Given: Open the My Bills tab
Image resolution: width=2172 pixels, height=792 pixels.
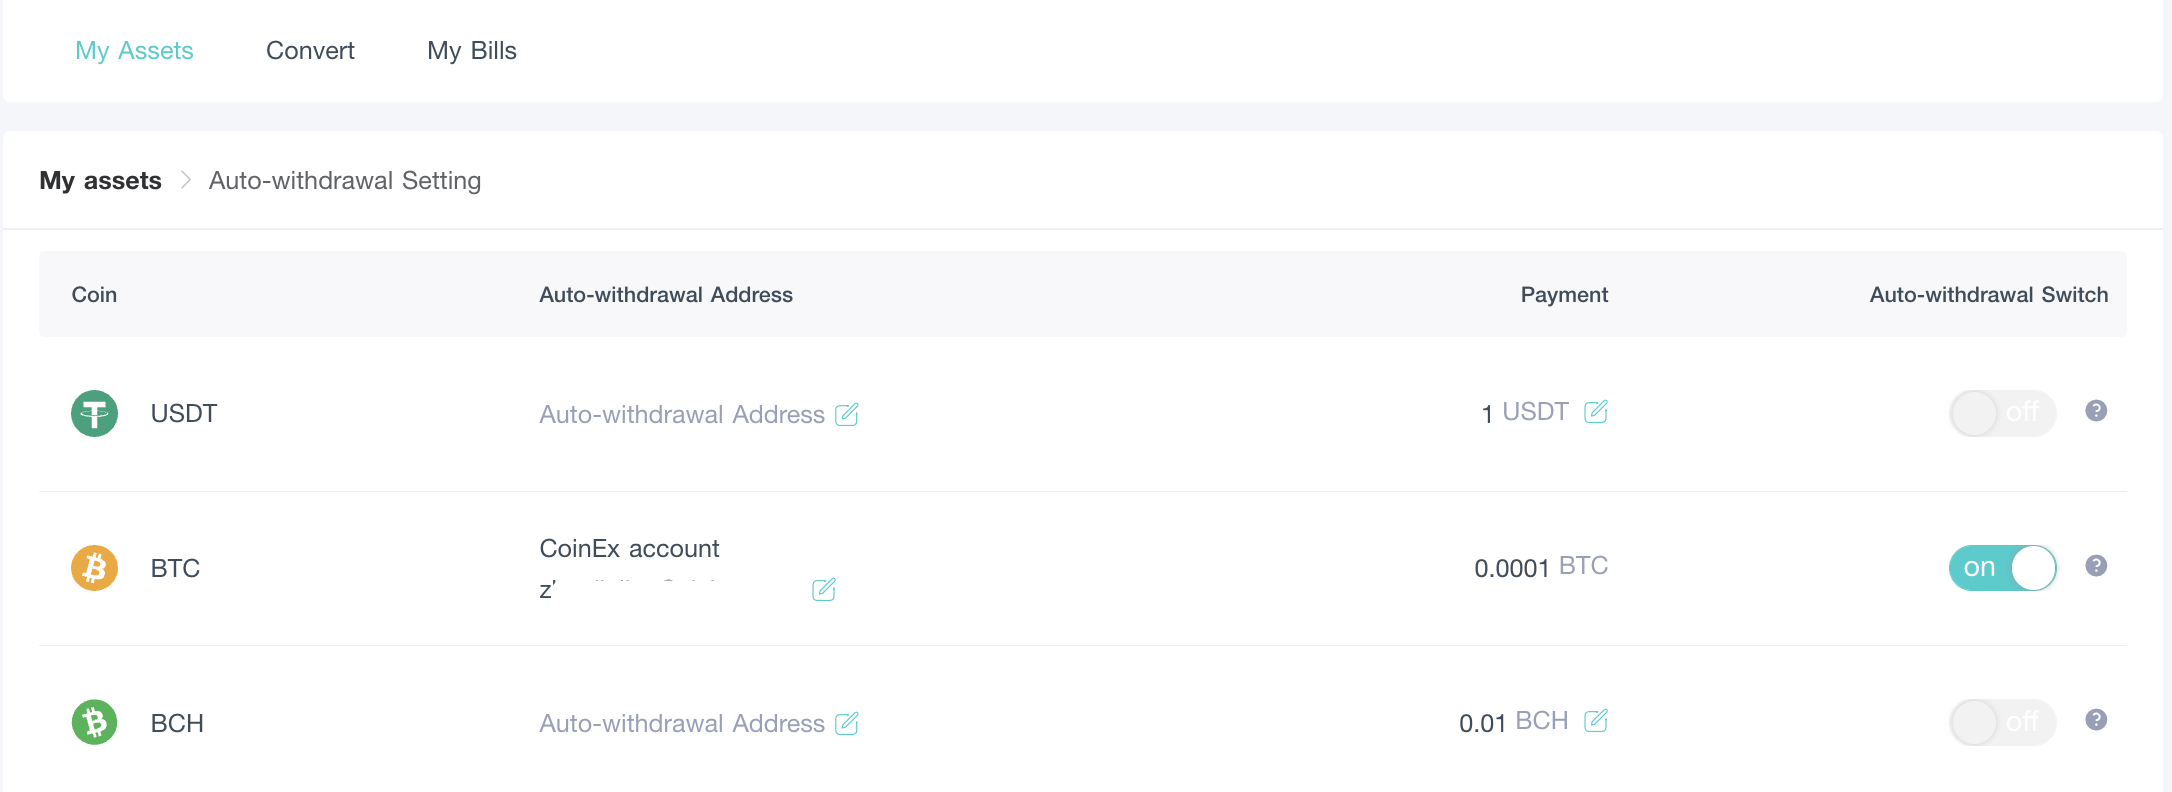Looking at the screenshot, I should [472, 50].
